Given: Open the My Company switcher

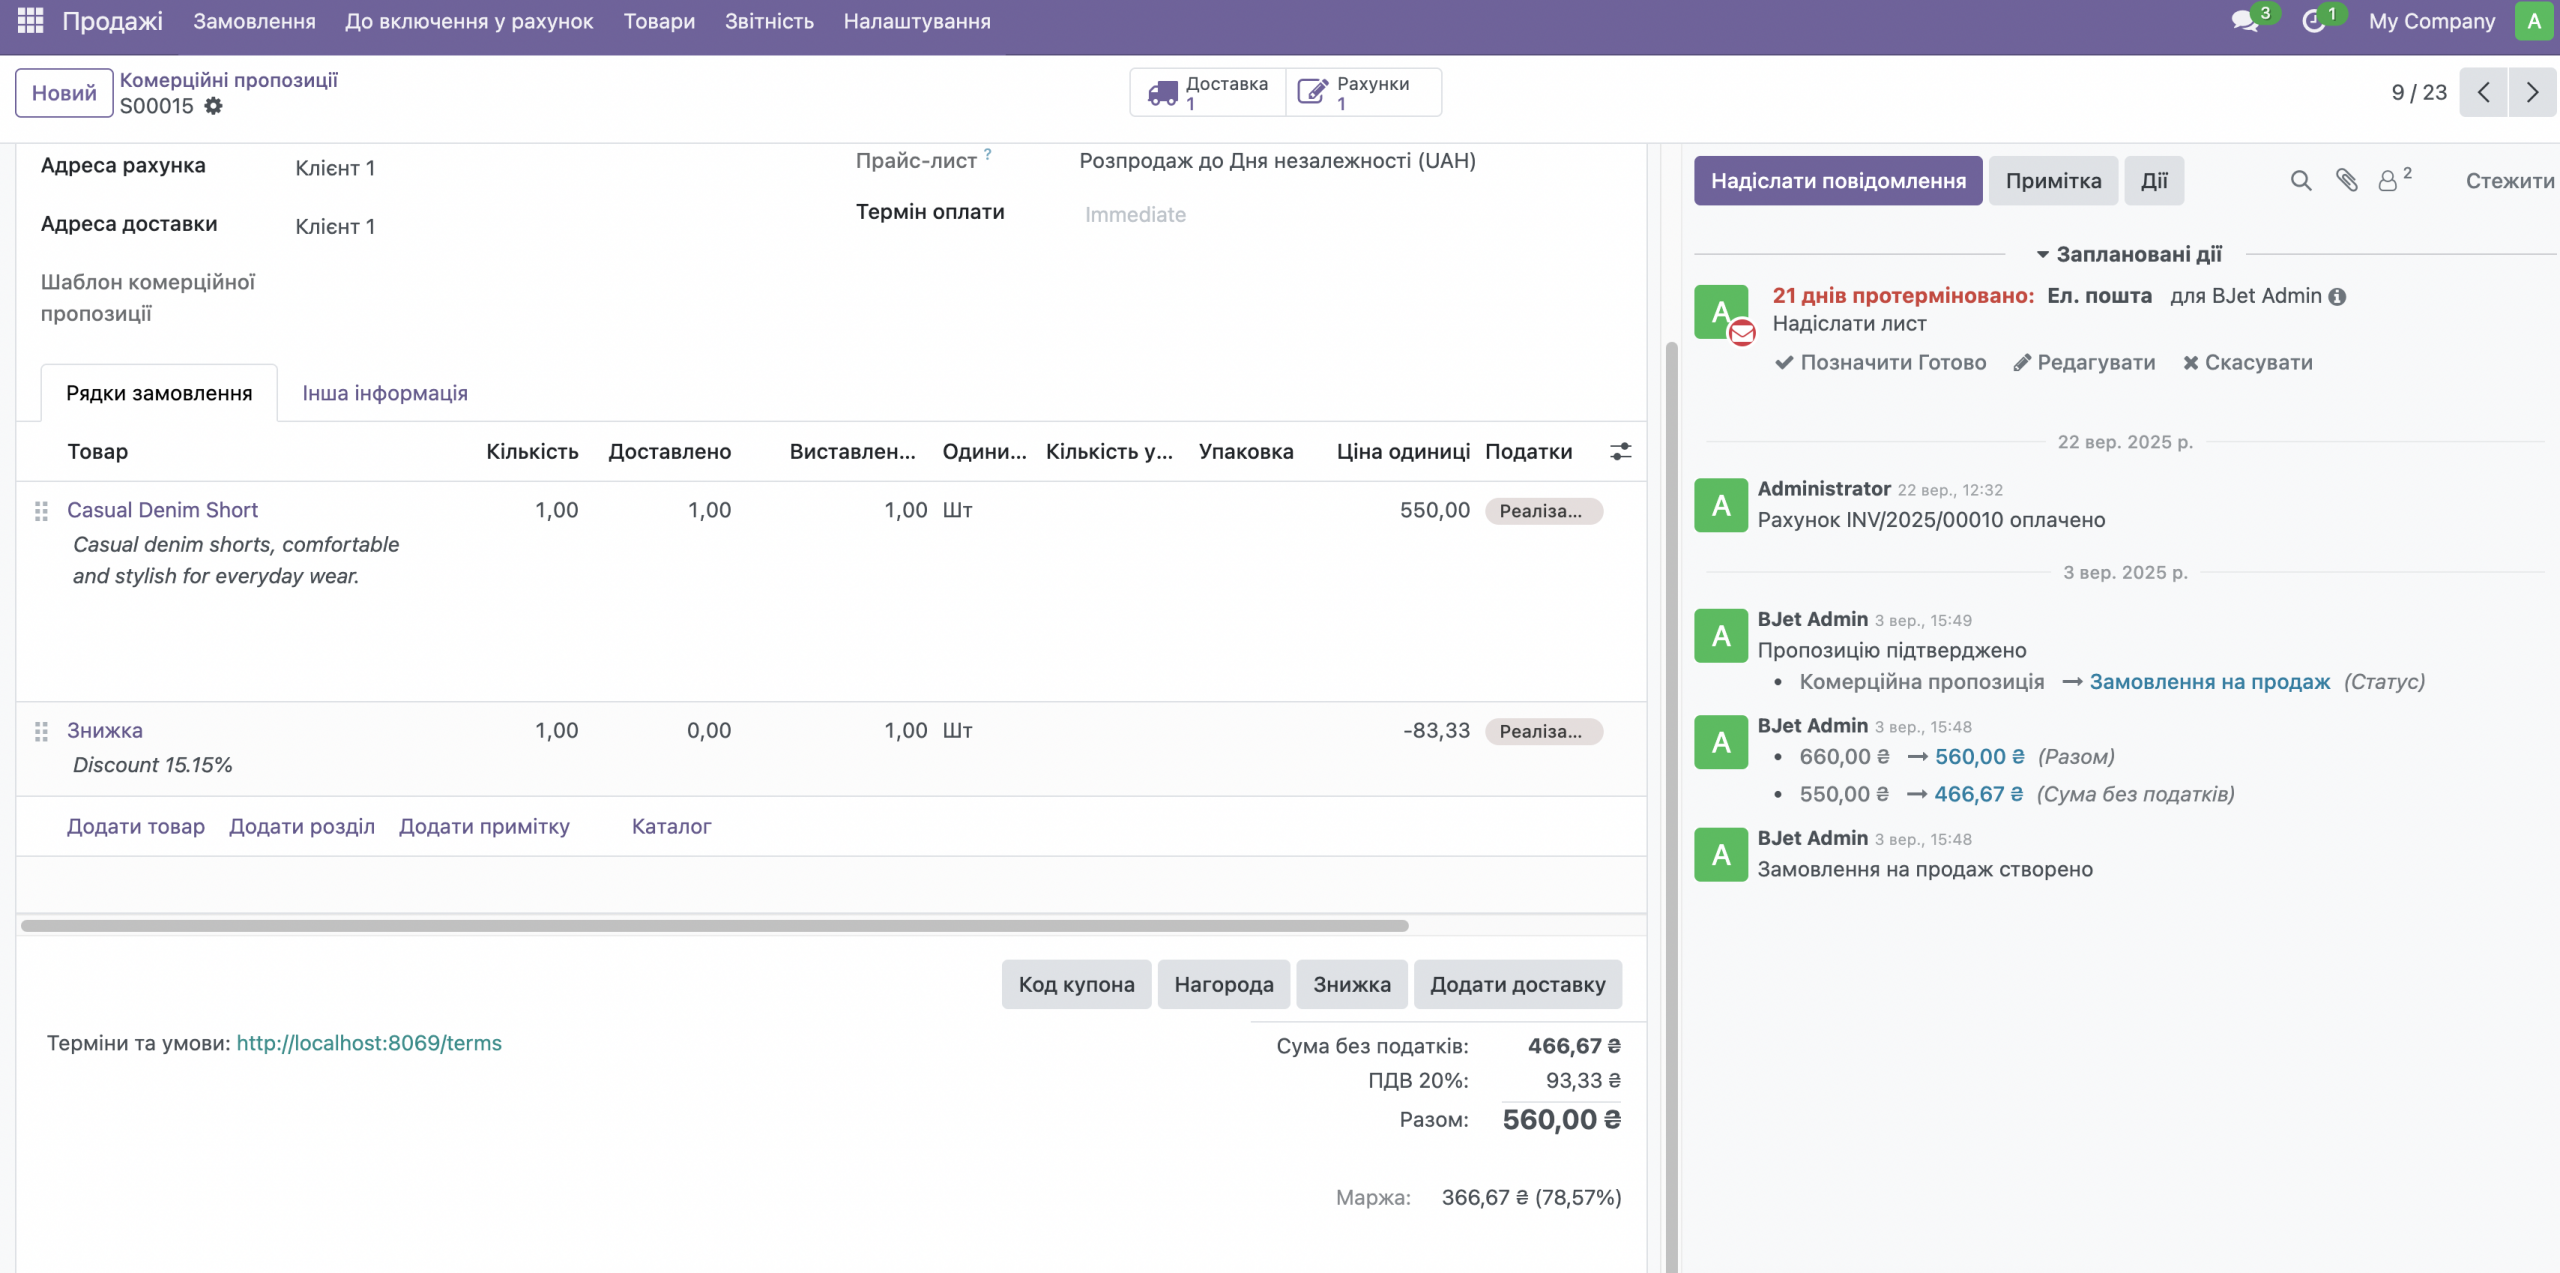Looking at the screenshot, I should (x=2431, y=21).
